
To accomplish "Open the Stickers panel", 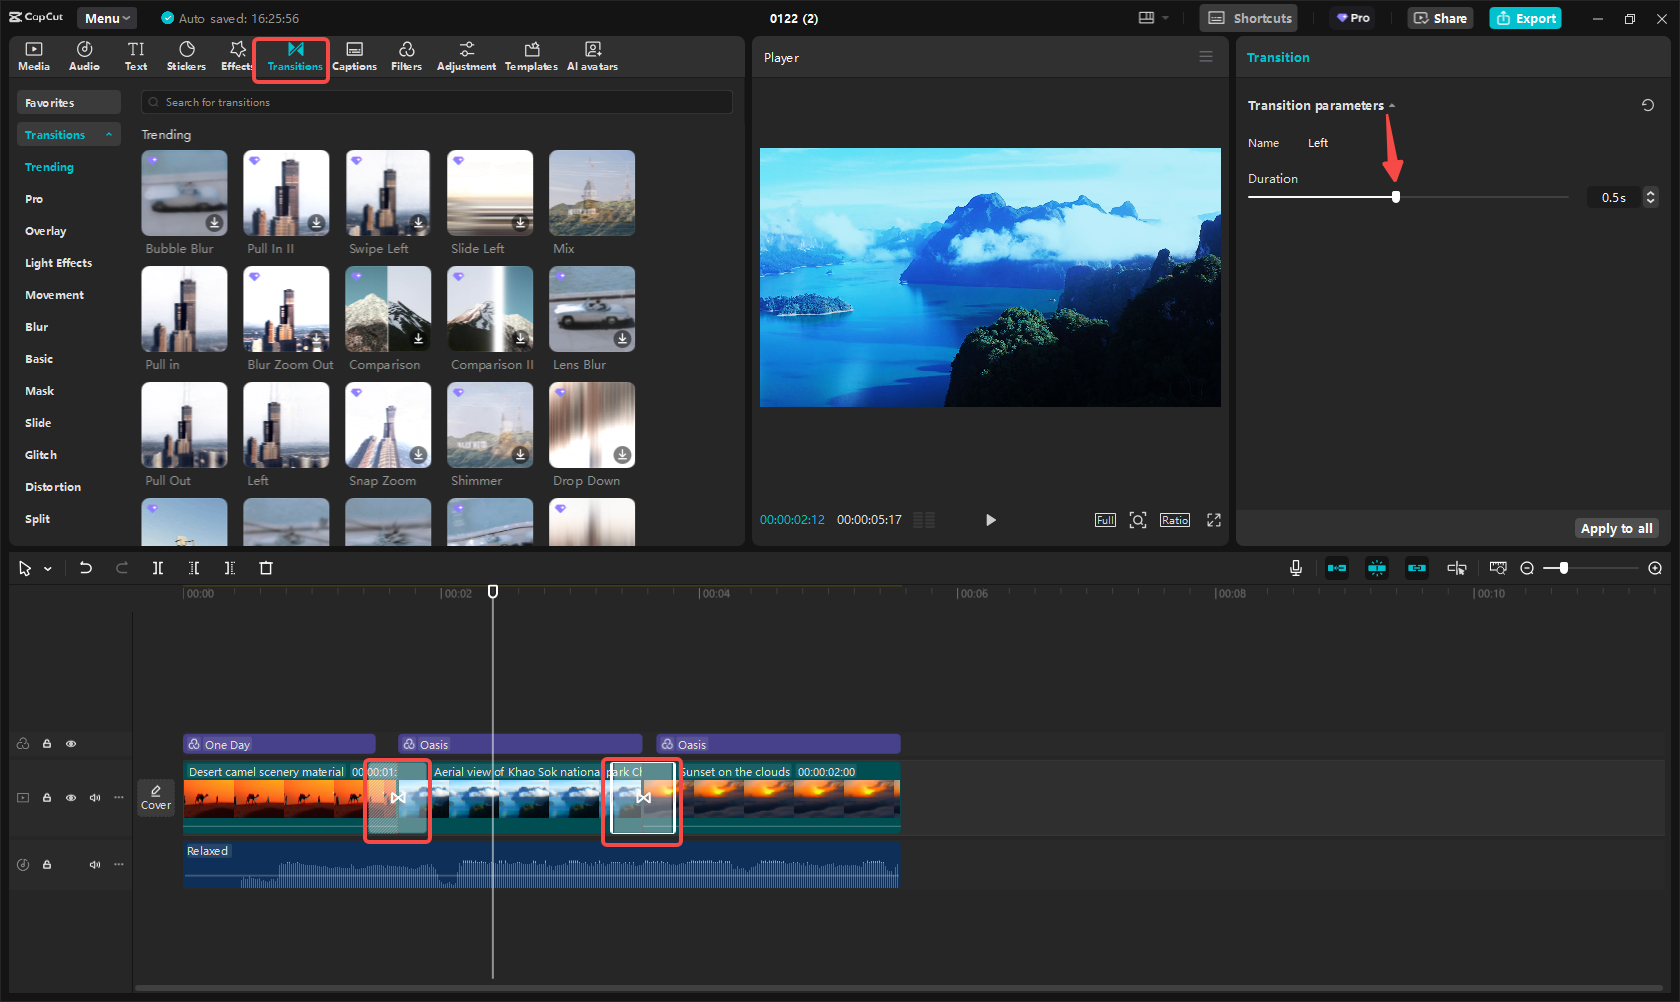I will point(186,55).
